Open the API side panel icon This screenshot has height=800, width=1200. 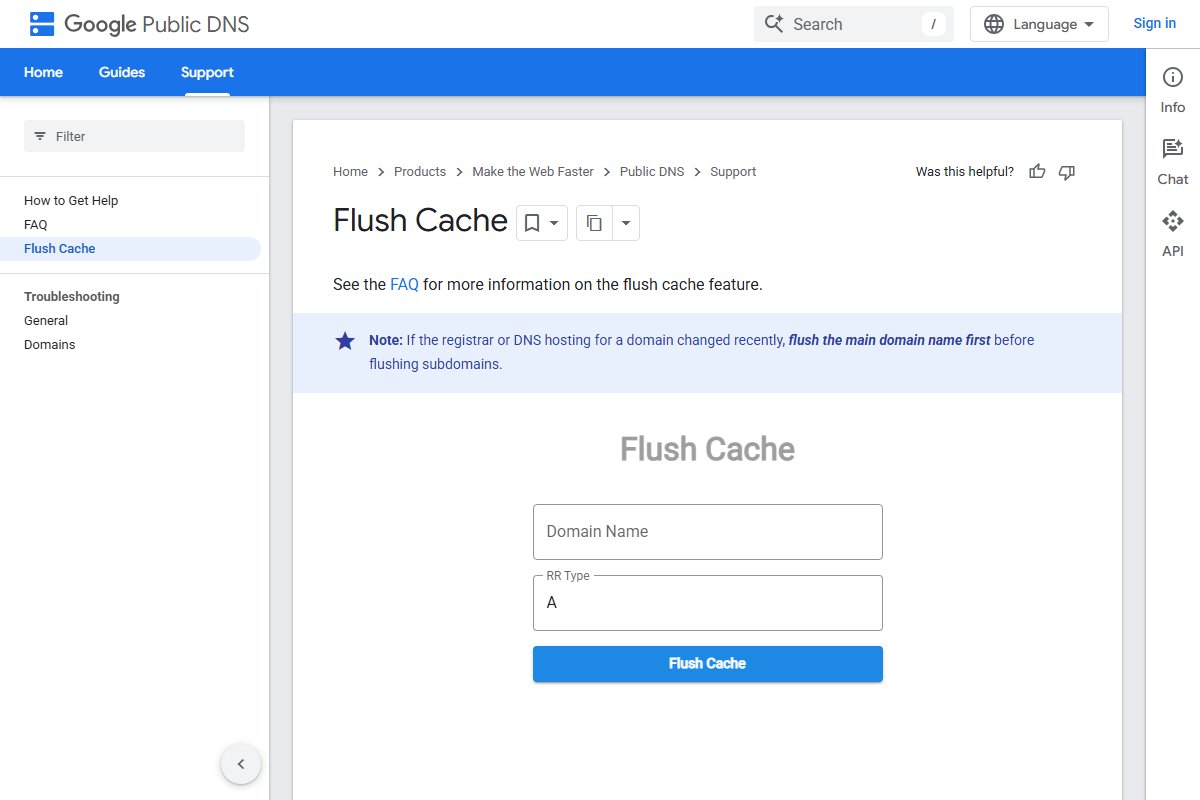pos(1173,221)
